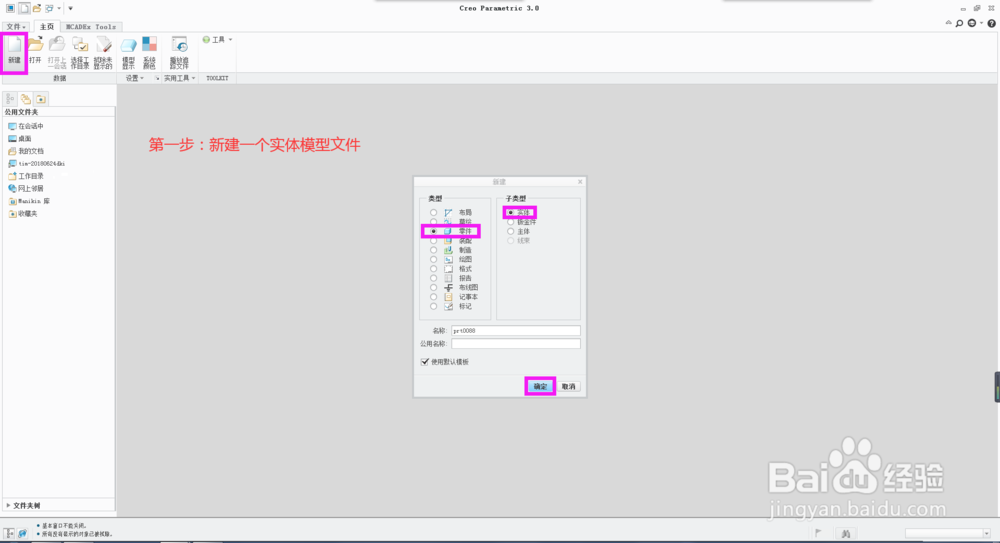The height and width of the screenshot is (543, 1000).
Task: Open the customize quick access toolbar arrow
Action: [70, 8]
